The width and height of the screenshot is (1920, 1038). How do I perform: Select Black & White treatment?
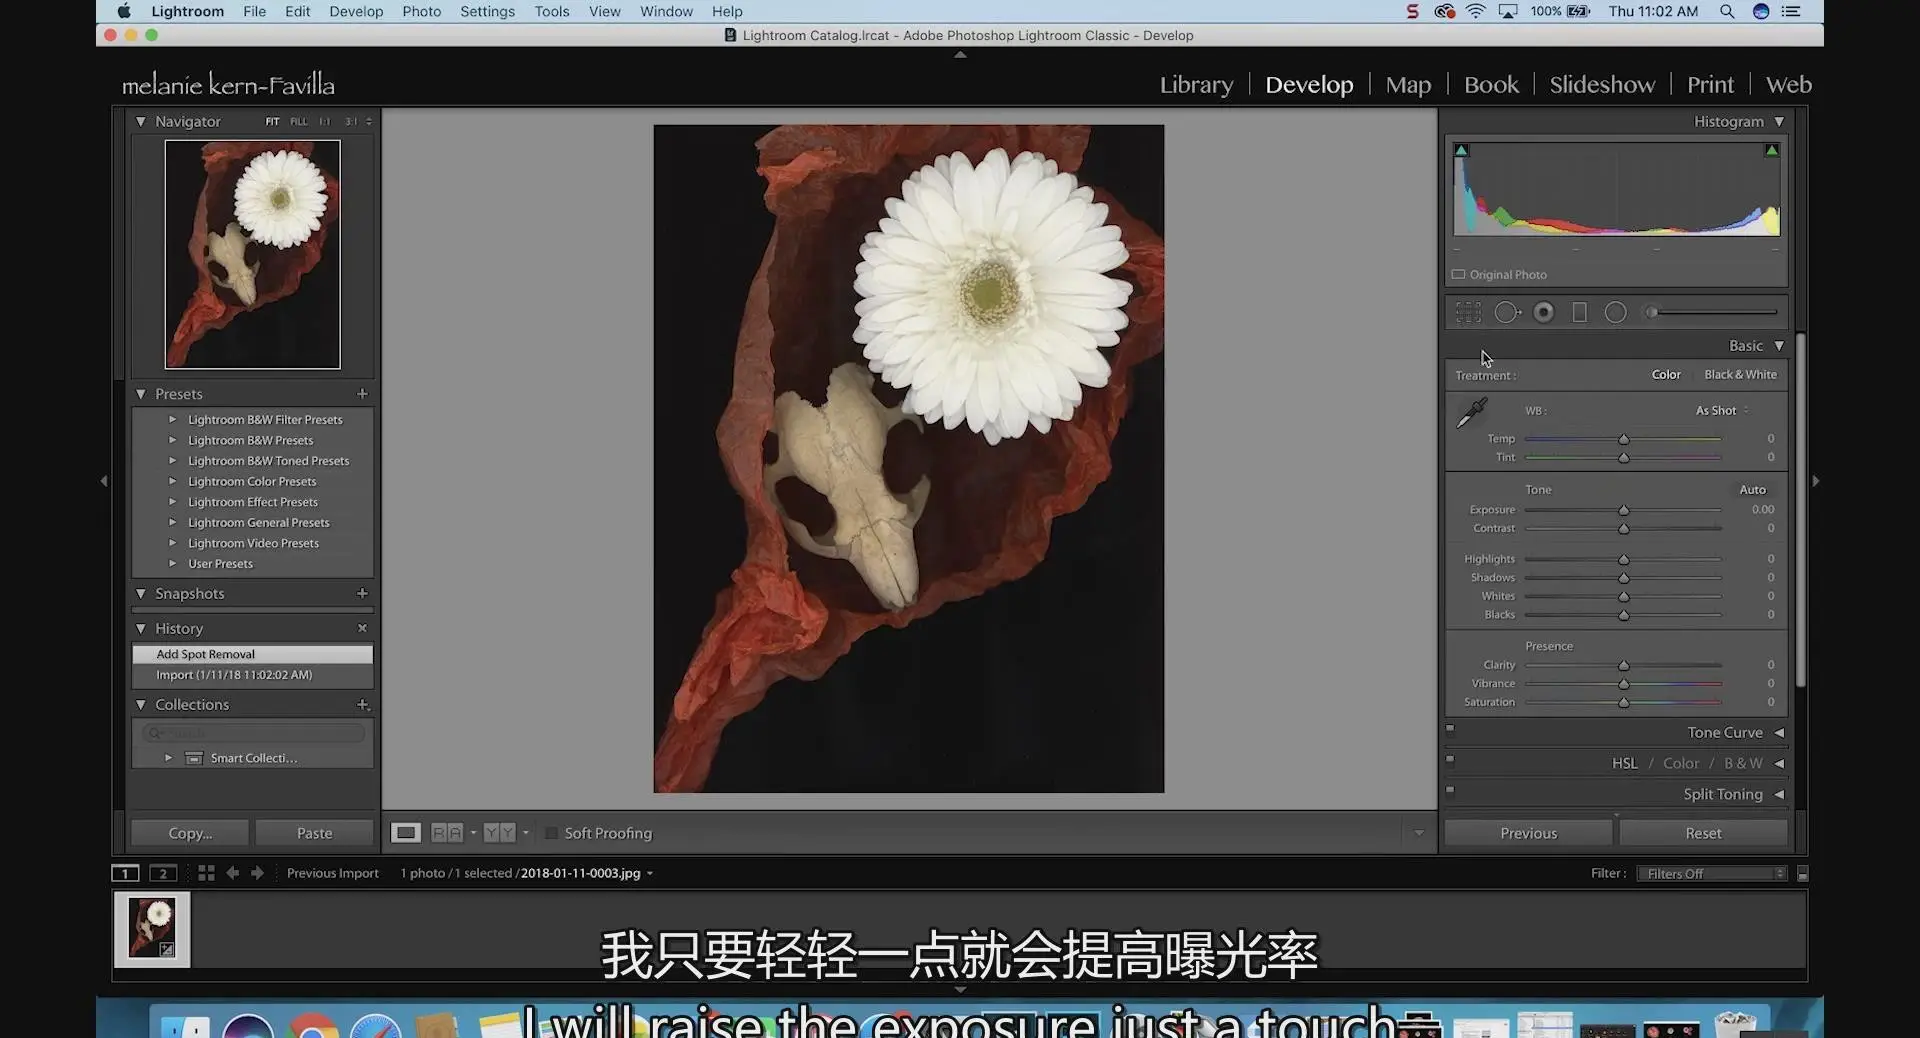point(1740,375)
